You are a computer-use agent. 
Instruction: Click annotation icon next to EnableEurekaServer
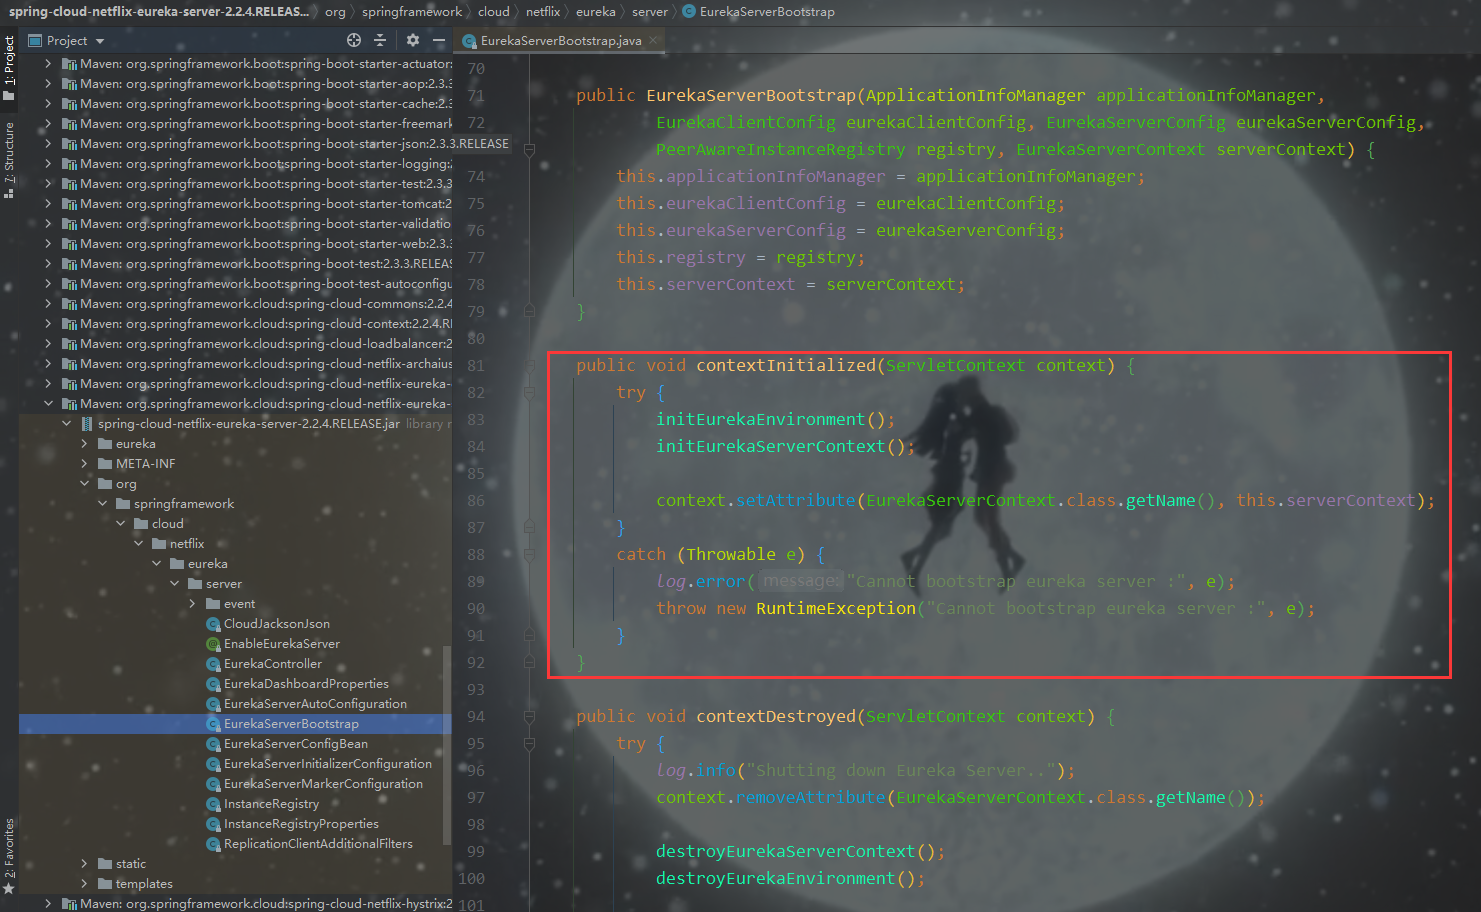coord(213,644)
